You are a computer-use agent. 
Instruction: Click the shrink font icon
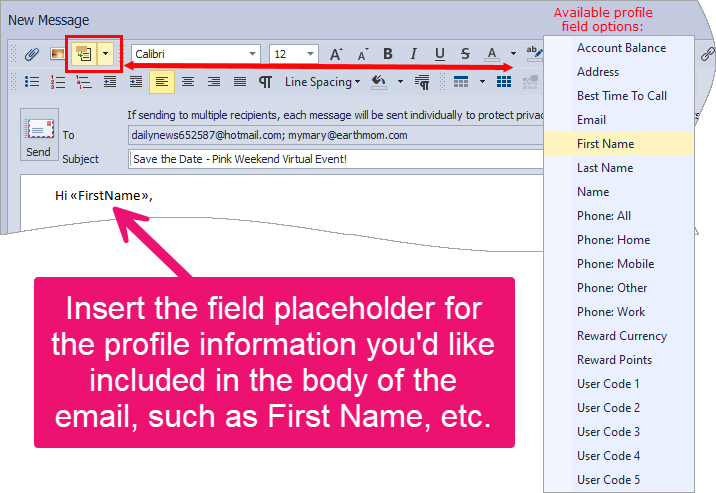[x=363, y=54]
